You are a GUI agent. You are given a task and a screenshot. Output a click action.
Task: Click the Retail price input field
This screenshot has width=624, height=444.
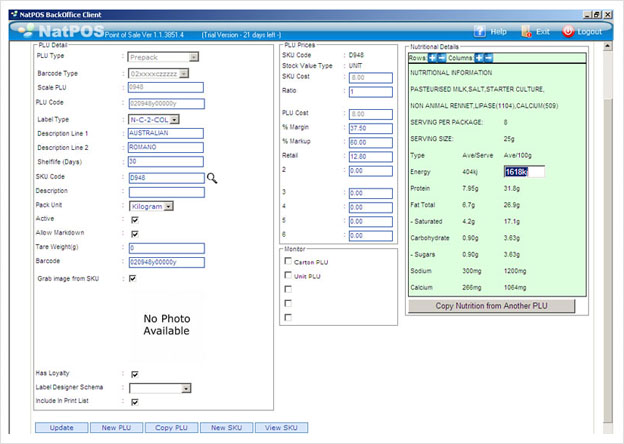click(370, 157)
